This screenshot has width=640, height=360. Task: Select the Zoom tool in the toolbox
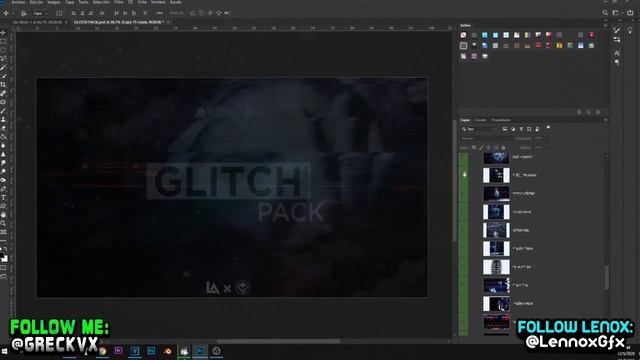click(3, 223)
